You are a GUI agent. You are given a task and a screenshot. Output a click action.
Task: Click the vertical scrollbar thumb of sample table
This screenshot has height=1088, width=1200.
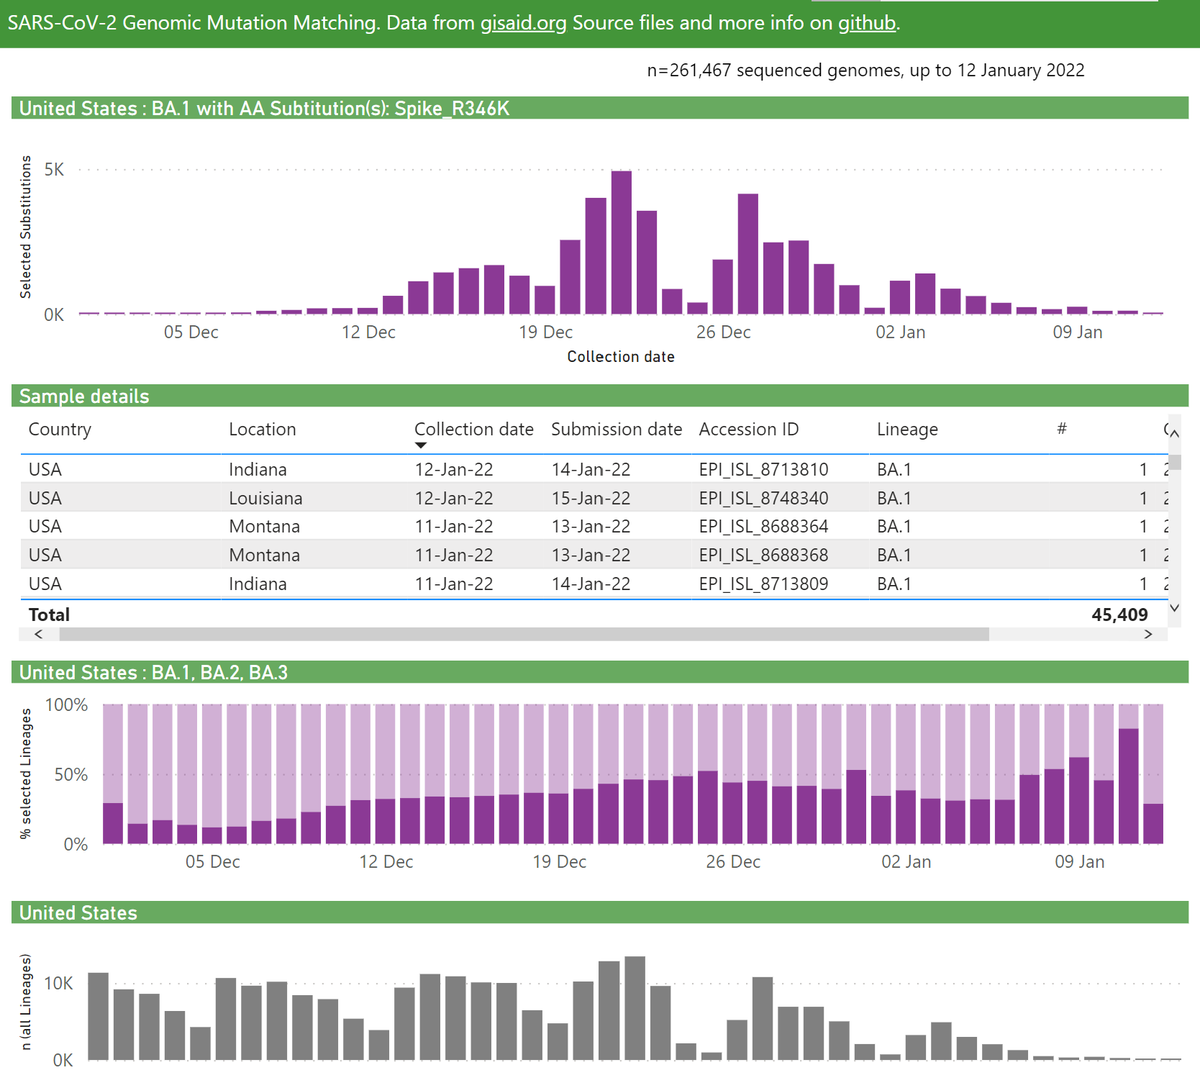(x=1175, y=461)
